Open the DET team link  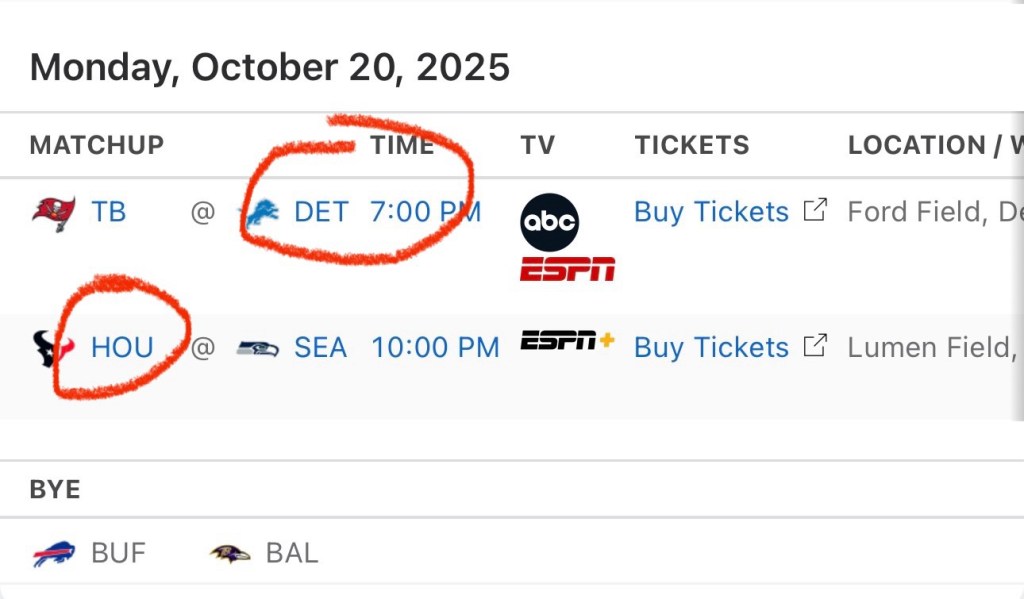click(x=321, y=212)
